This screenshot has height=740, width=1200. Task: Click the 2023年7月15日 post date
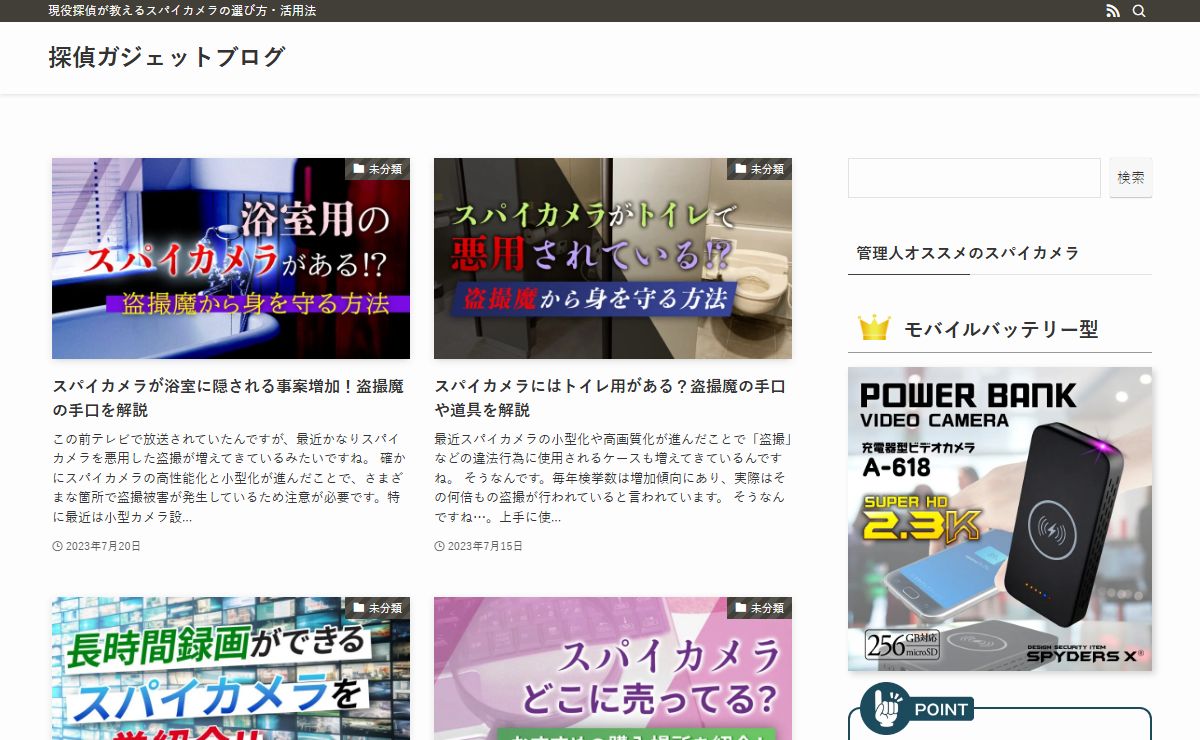click(485, 546)
